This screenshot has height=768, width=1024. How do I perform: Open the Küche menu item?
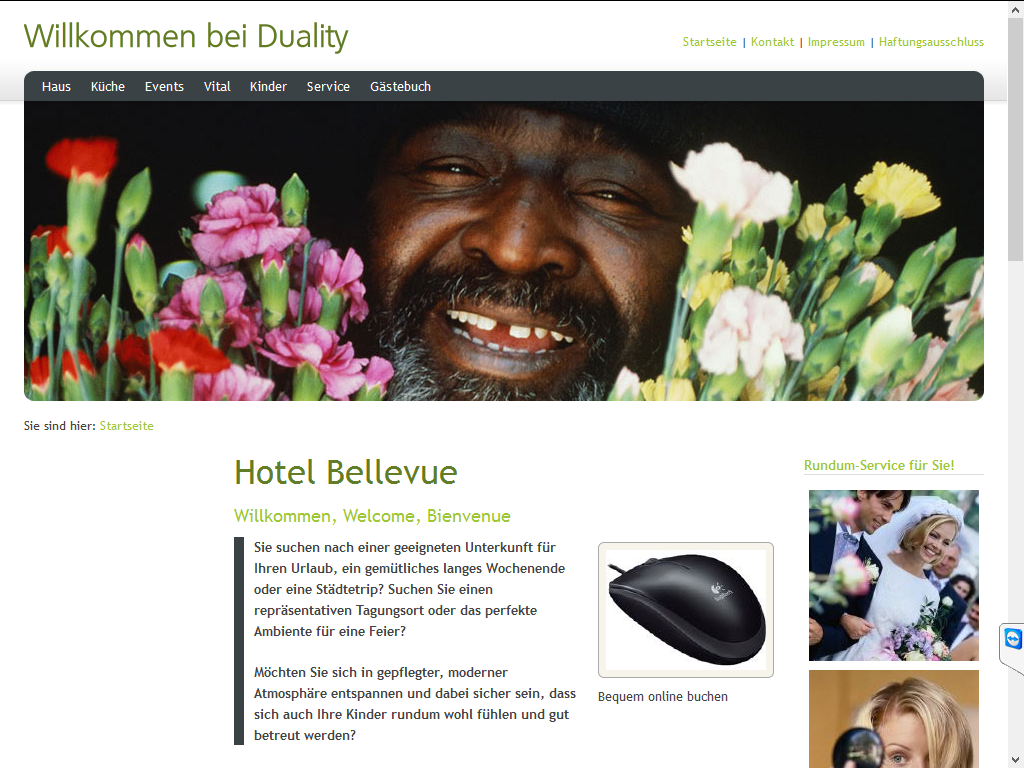click(108, 87)
